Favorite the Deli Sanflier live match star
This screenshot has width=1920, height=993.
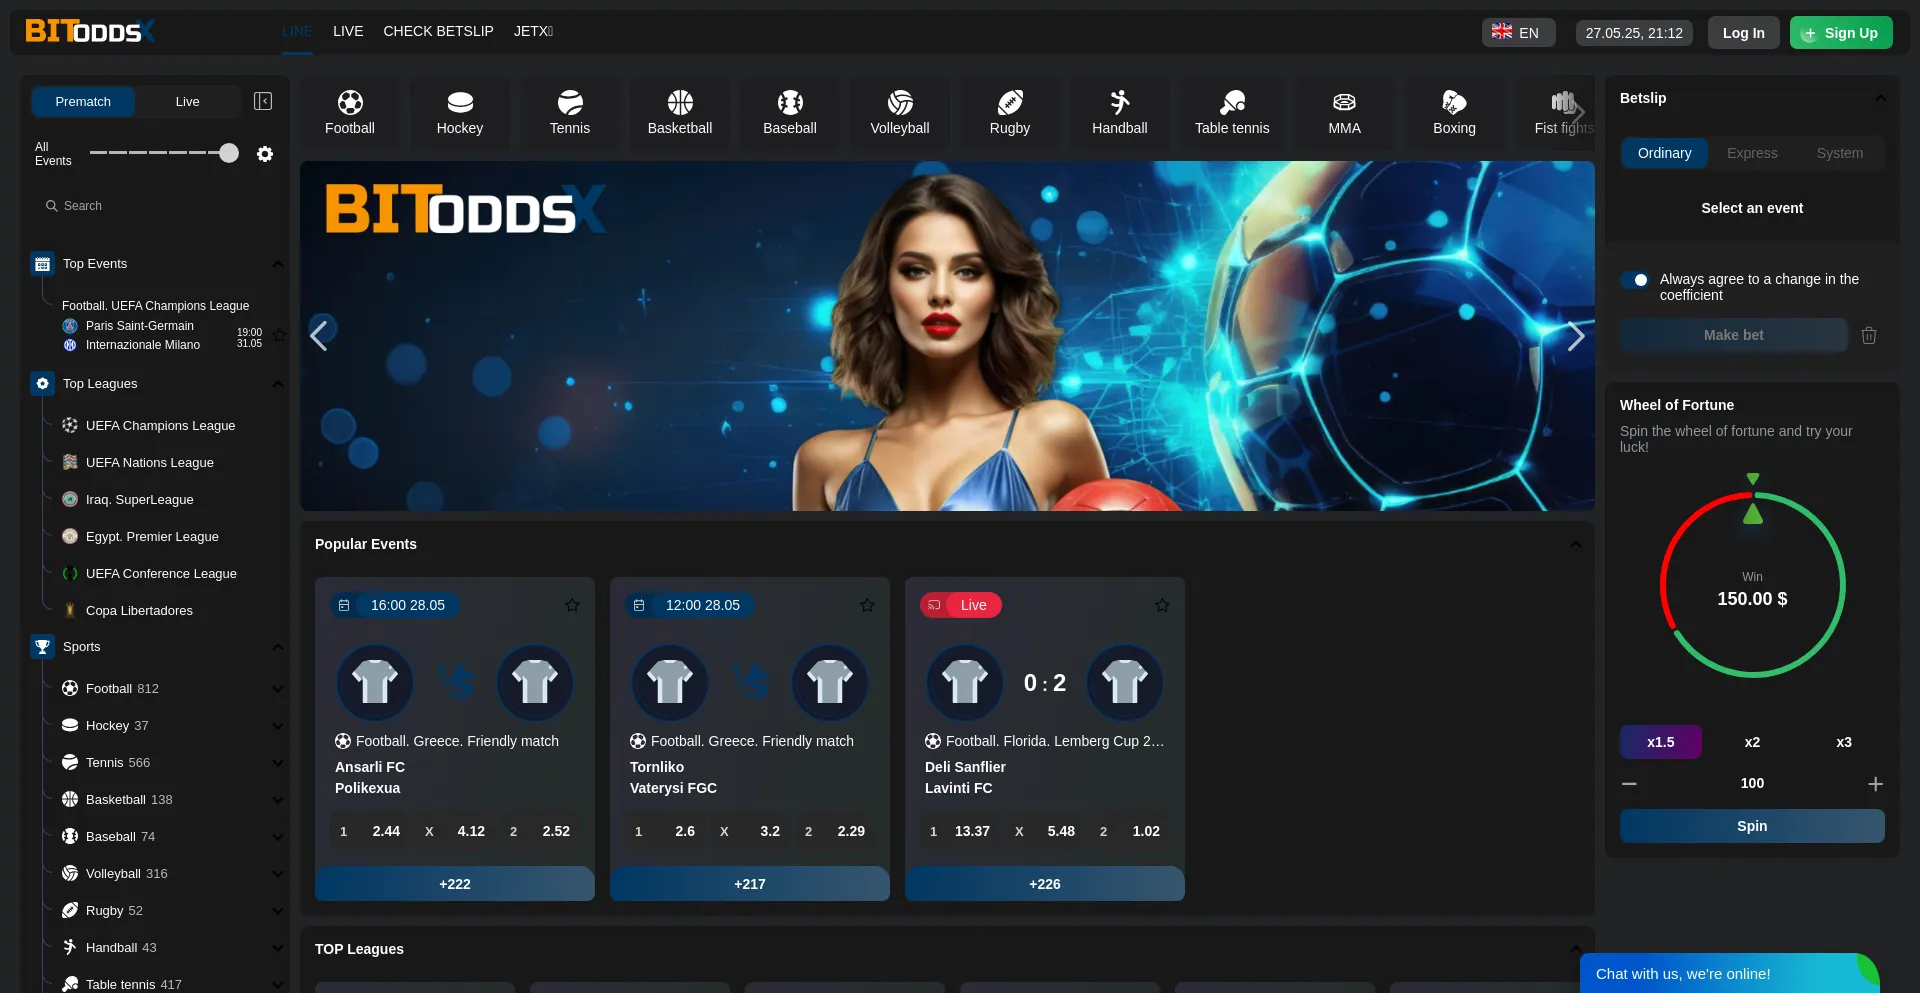pos(1162,605)
